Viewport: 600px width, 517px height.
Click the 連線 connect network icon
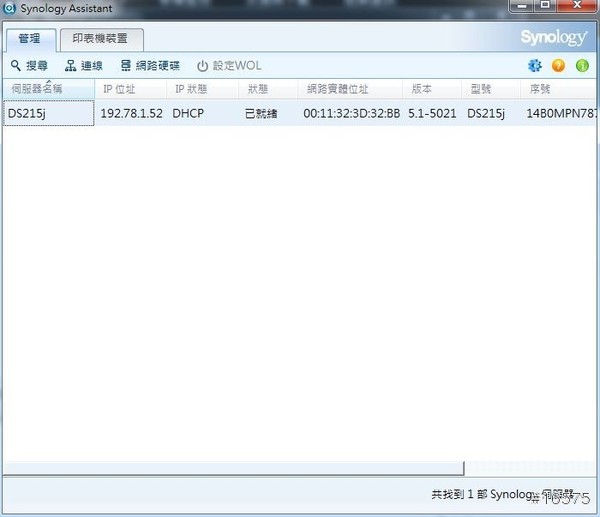[x=70, y=65]
